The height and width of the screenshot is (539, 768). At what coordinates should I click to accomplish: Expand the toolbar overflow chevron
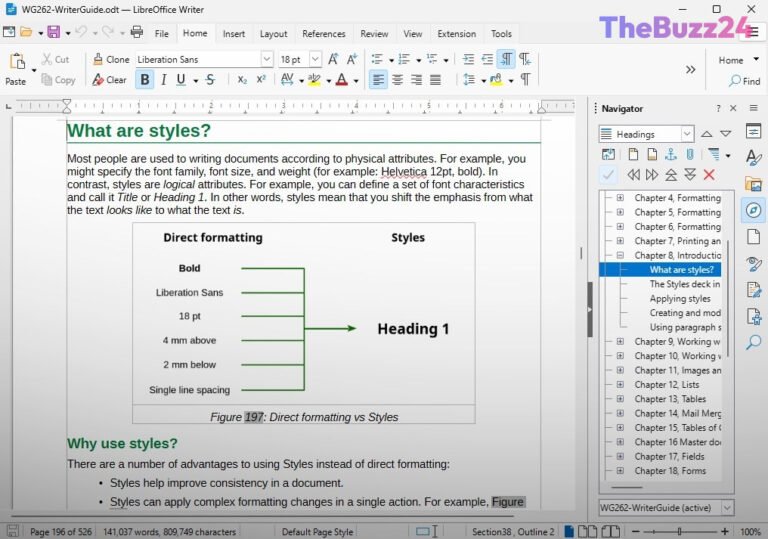pos(691,70)
